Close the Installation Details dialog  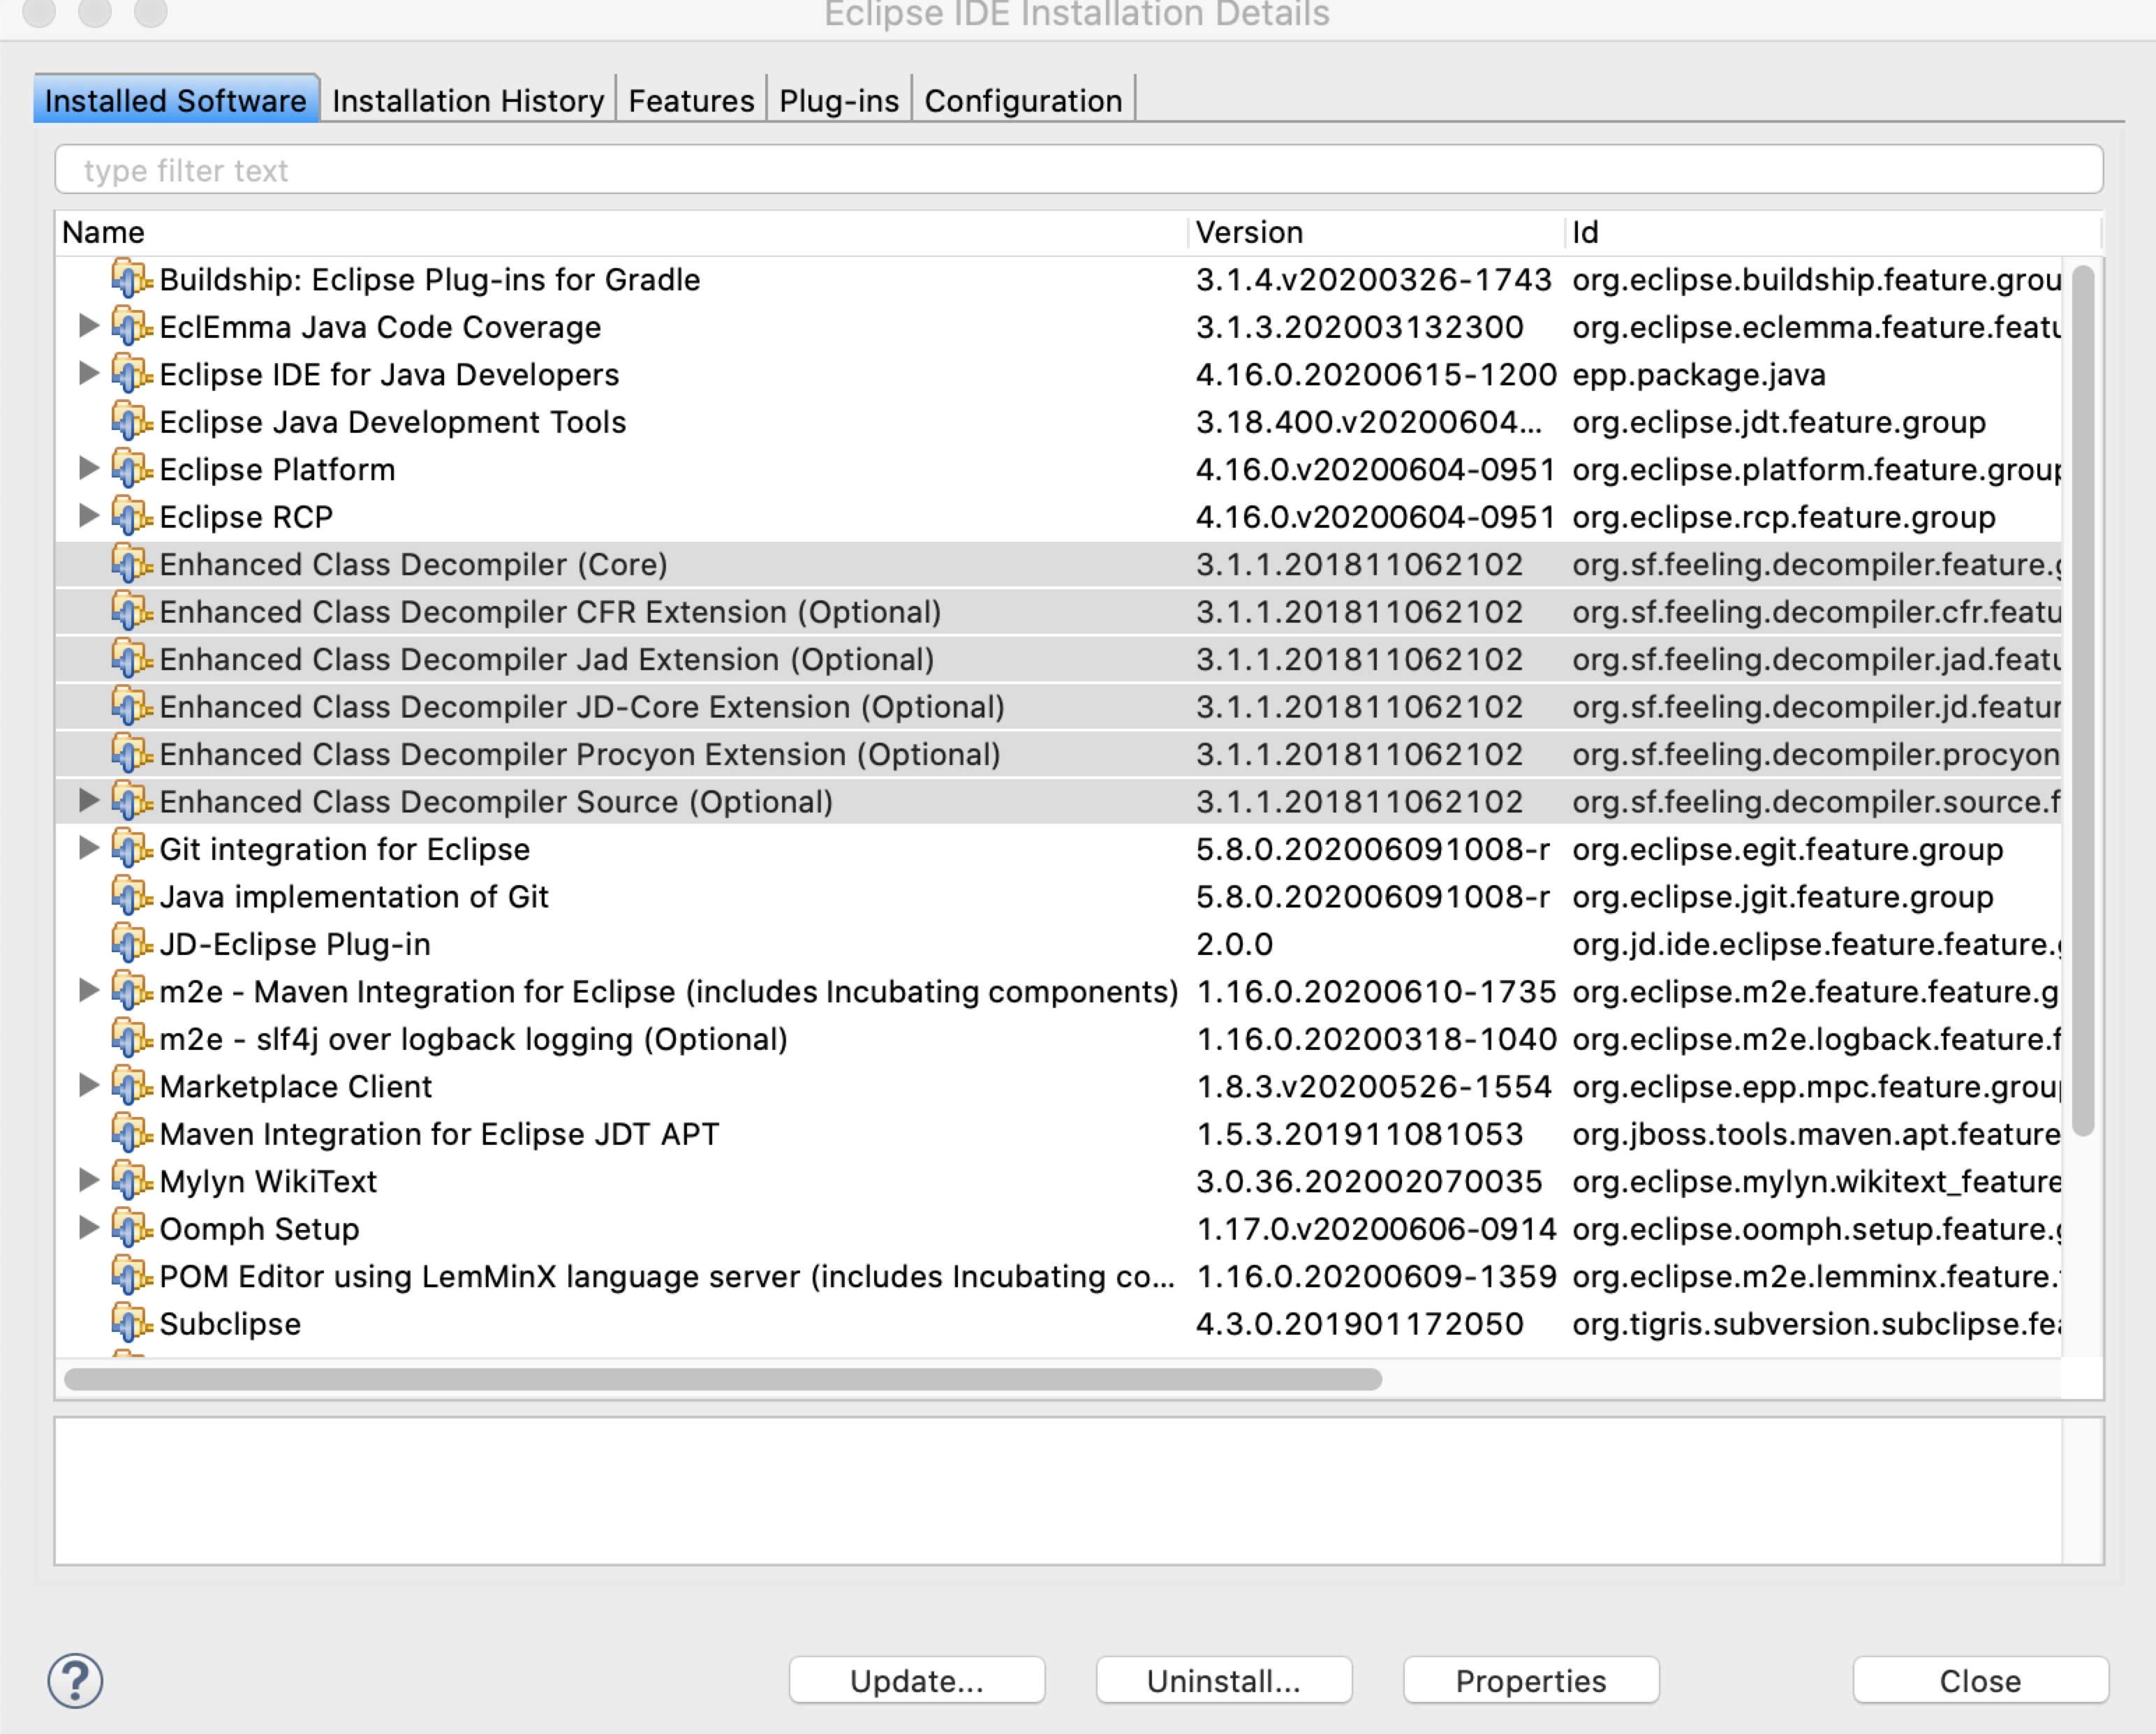pyautogui.click(x=1980, y=1681)
